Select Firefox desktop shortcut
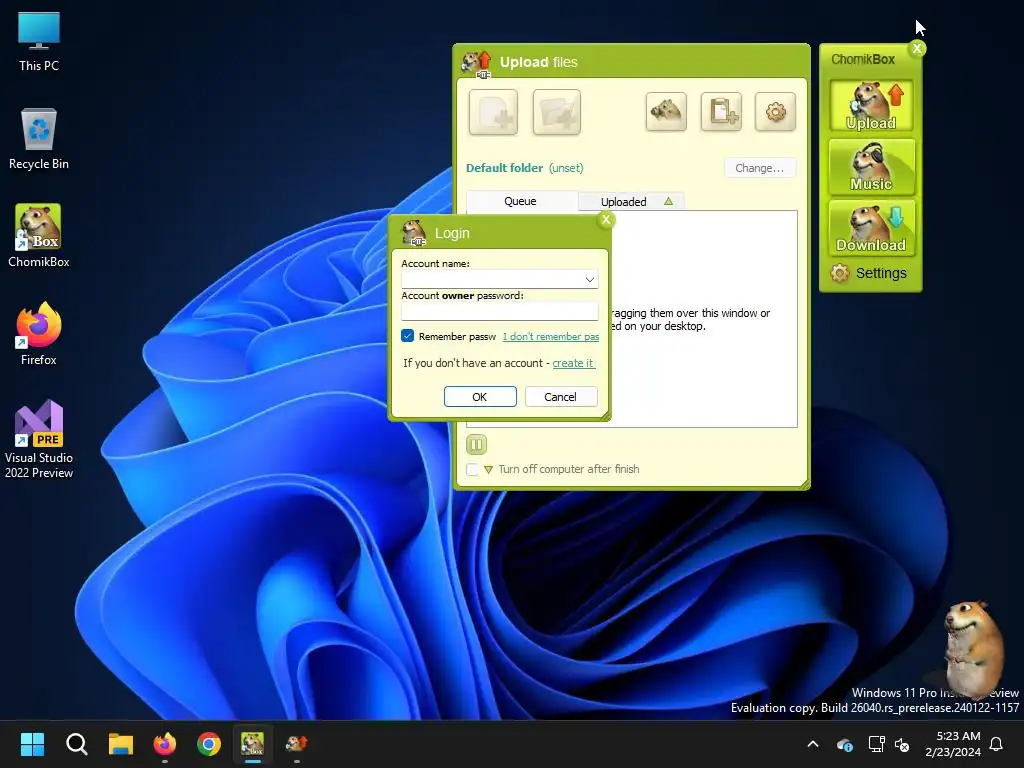1024x768 pixels. (39, 334)
